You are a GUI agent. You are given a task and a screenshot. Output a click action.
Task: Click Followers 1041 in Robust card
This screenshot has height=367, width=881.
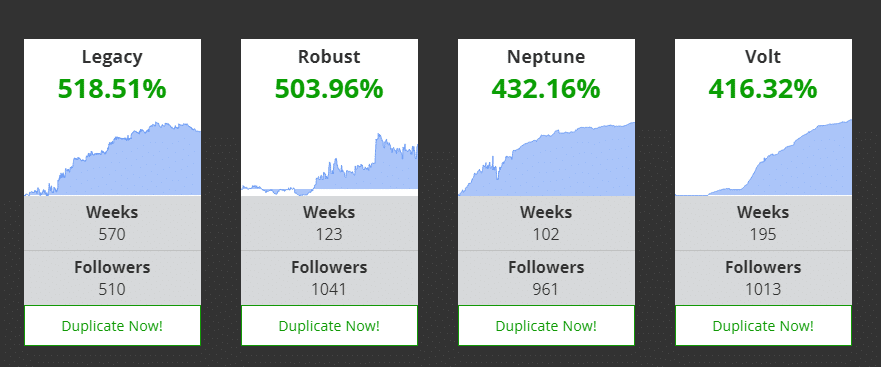tap(329, 278)
